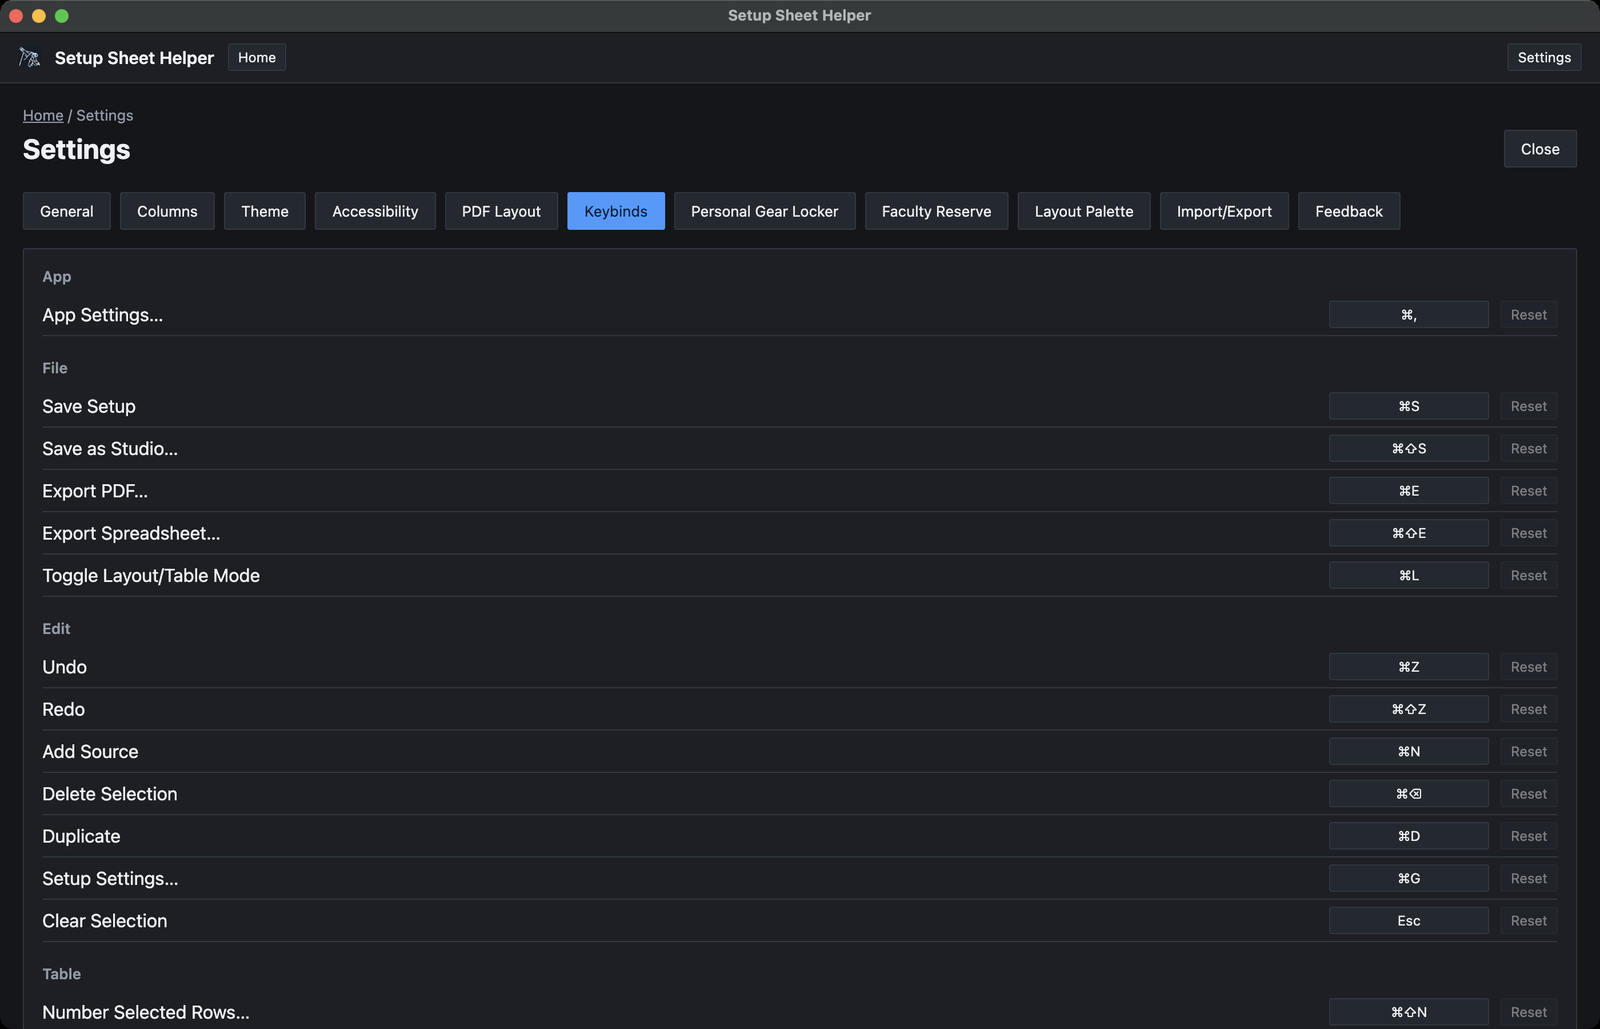Edit the Toggle Layout/Table Mode shortcut

pyautogui.click(x=1409, y=576)
